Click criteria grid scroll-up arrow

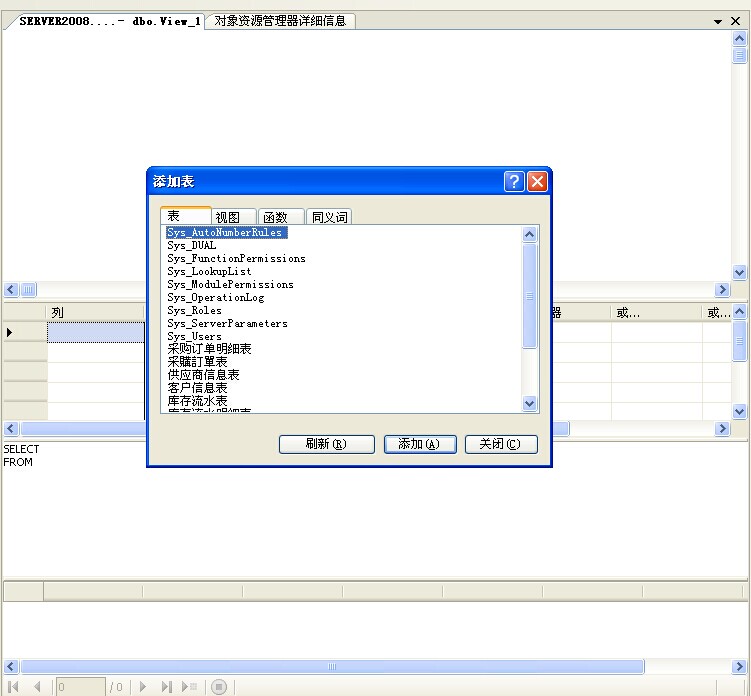tap(740, 312)
